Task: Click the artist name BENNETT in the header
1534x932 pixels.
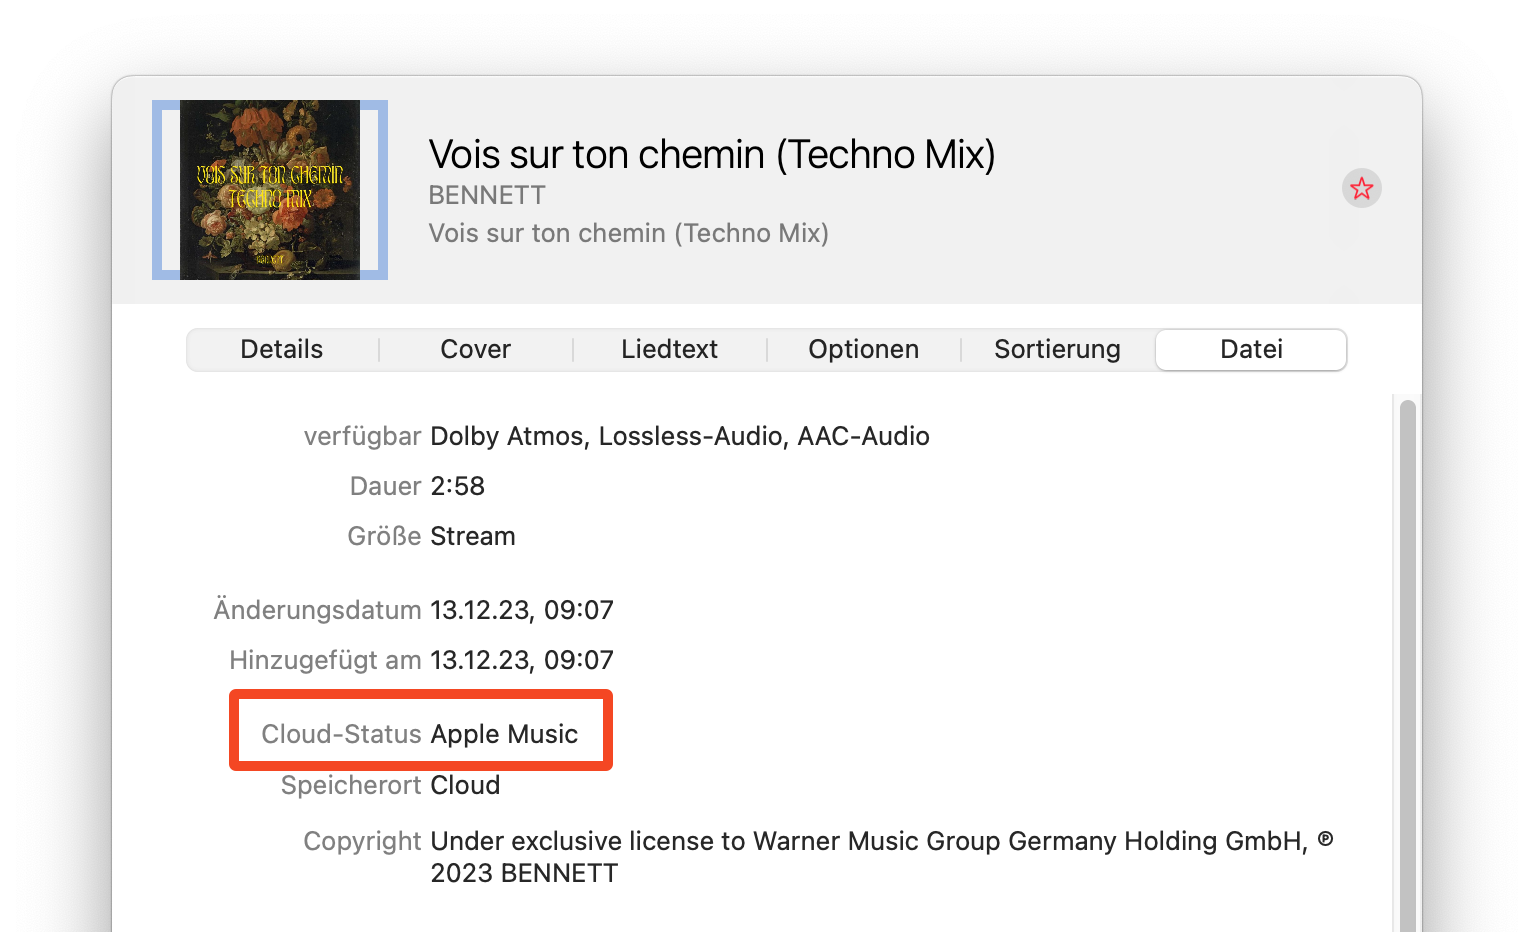Action: pyautogui.click(x=487, y=195)
